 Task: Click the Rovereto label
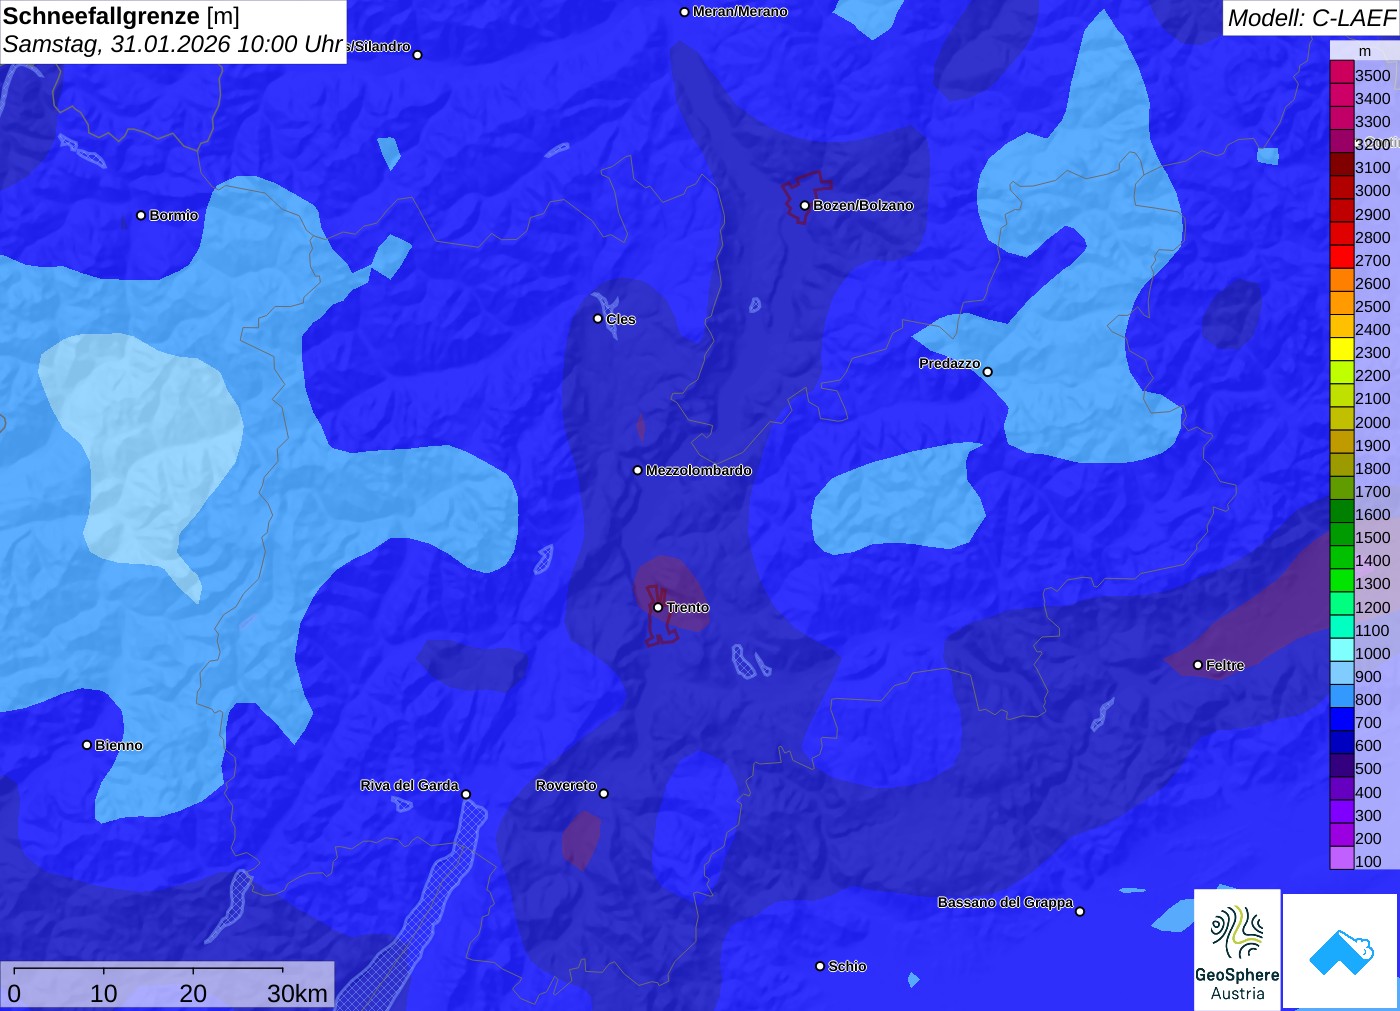[566, 785]
